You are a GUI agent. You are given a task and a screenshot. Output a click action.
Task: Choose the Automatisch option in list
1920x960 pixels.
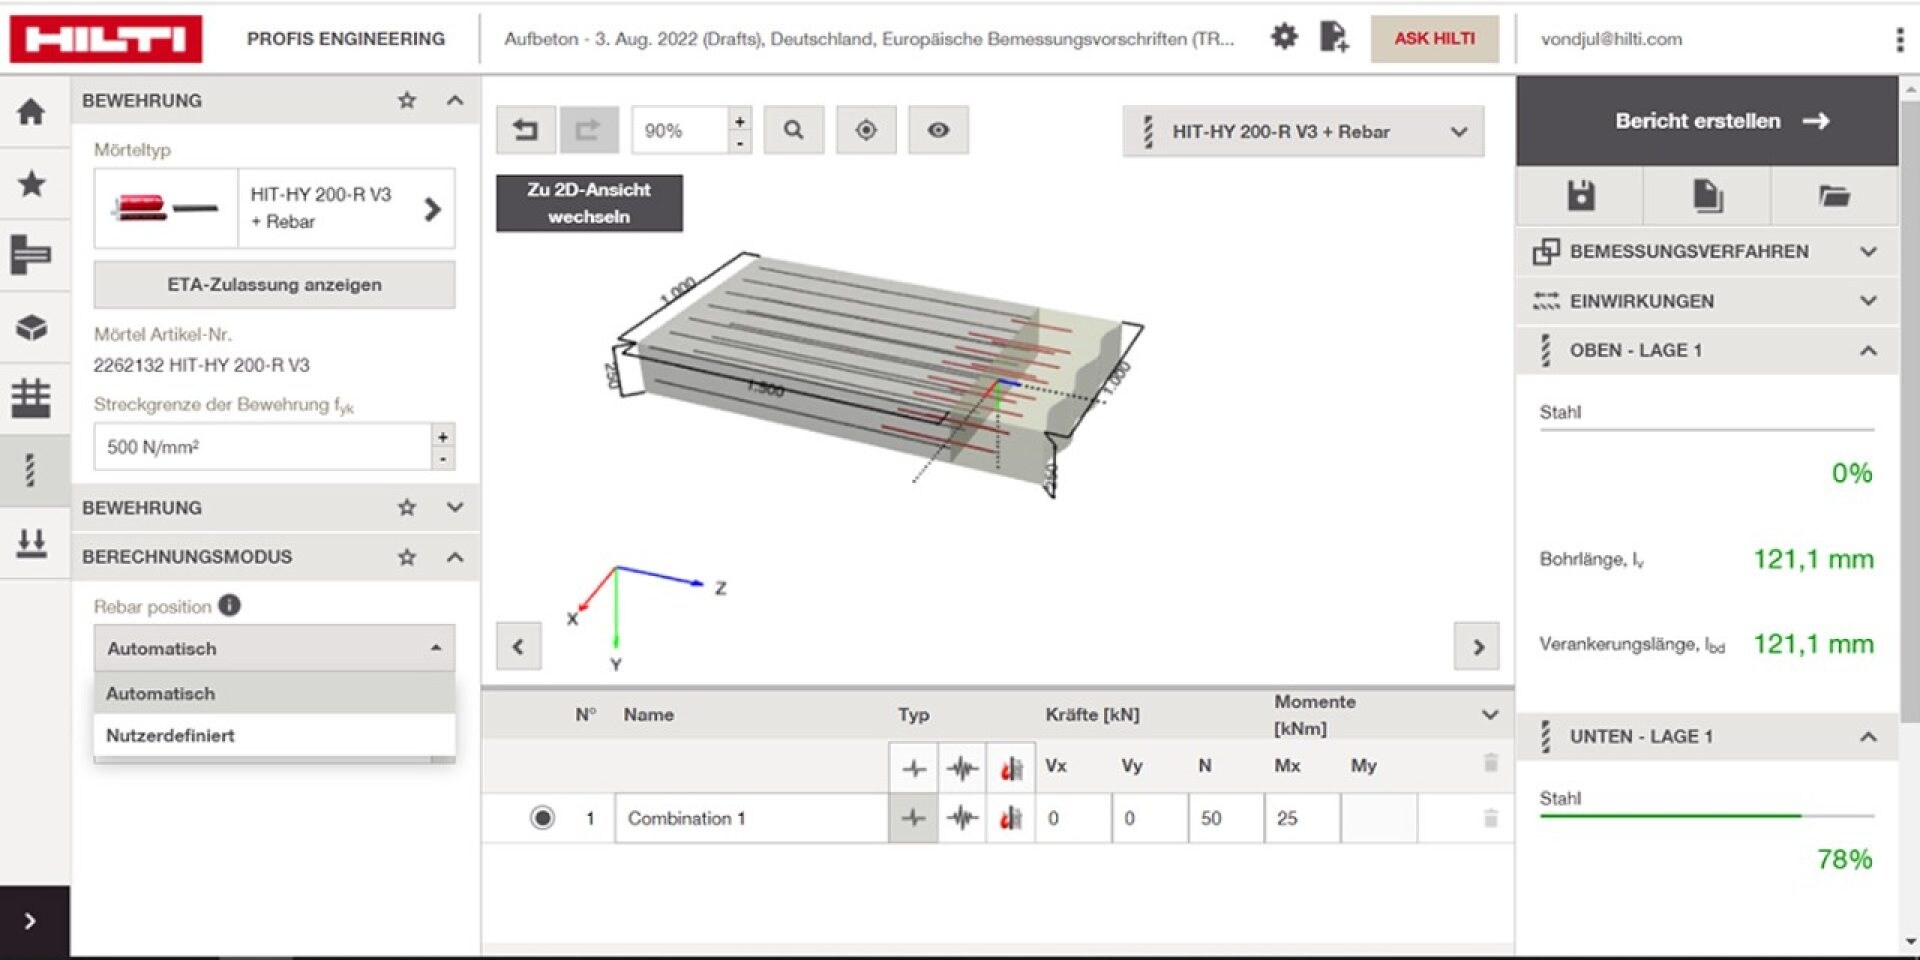[161, 693]
